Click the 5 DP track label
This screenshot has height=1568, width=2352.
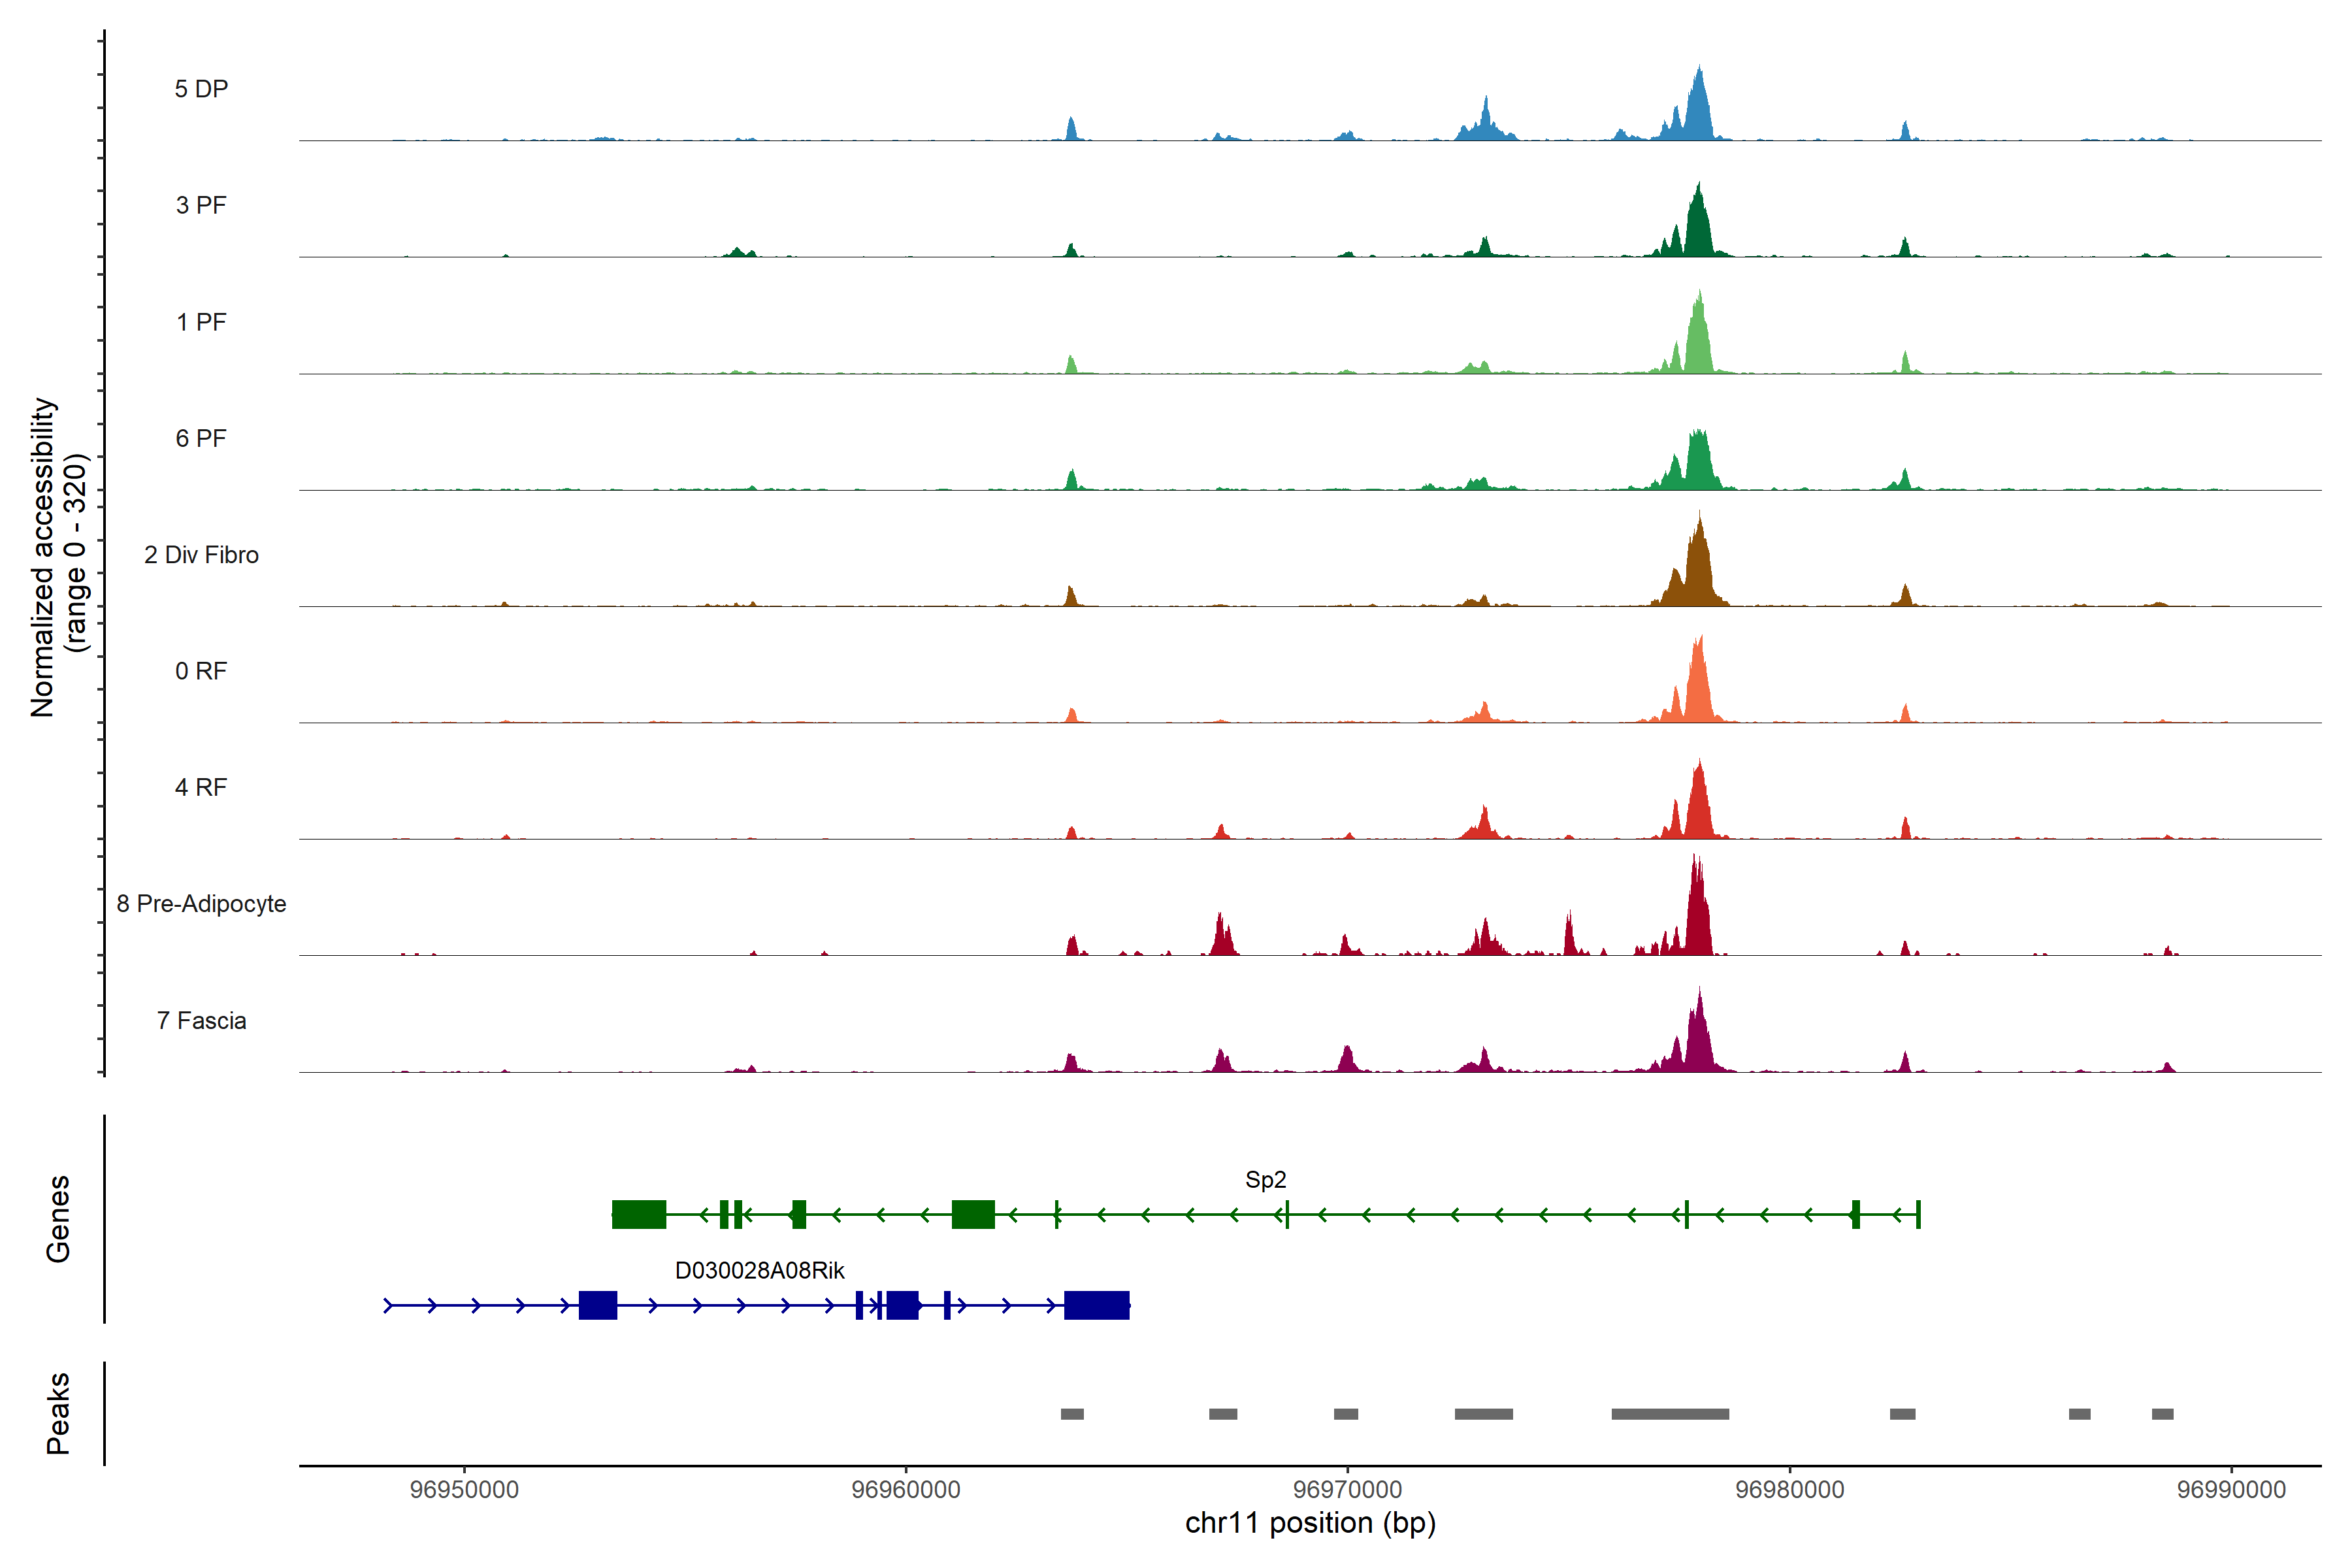tap(201, 89)
